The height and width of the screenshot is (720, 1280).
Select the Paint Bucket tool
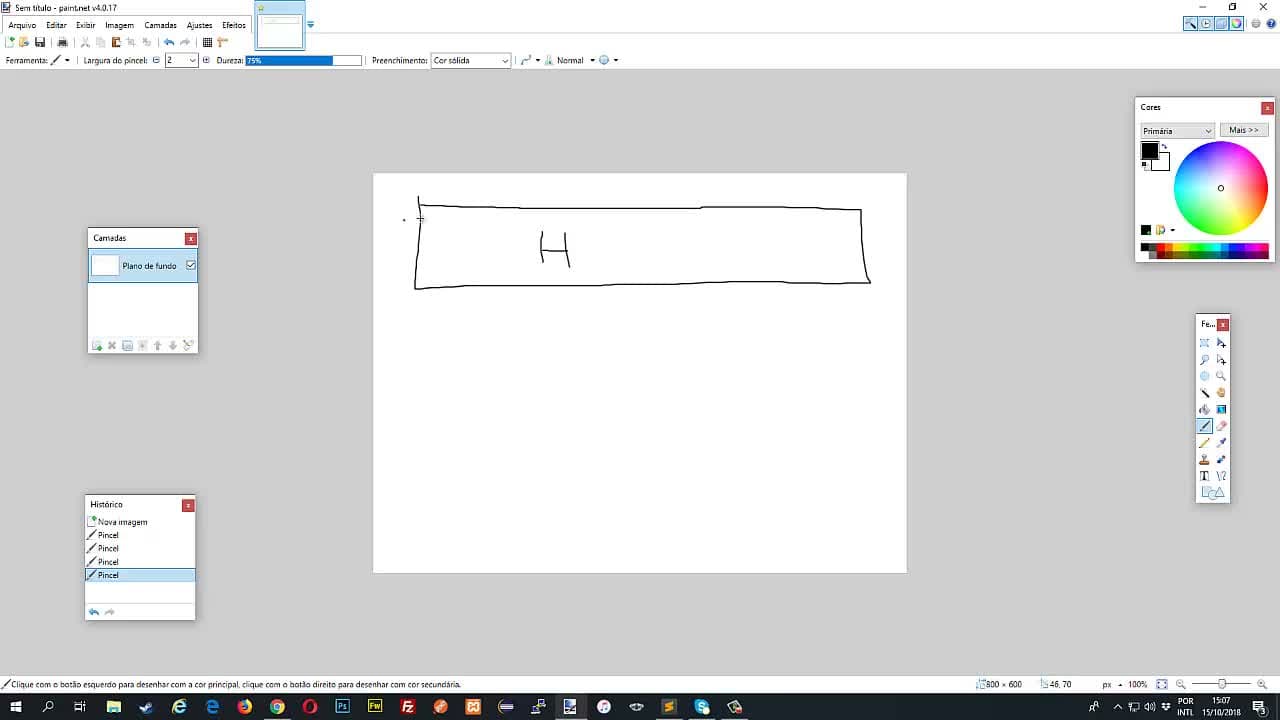1204,410
